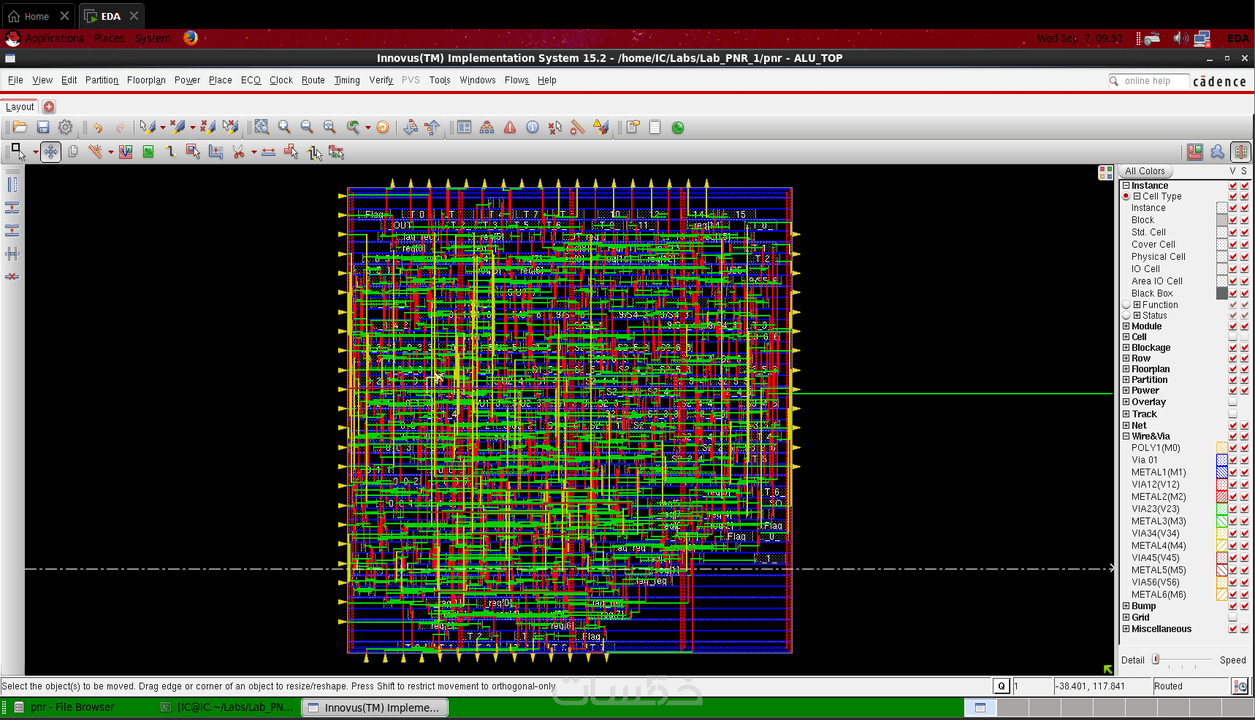
Task: Toggle visibility checkbox for Block cells
Action: click(x=1233, y=220)
